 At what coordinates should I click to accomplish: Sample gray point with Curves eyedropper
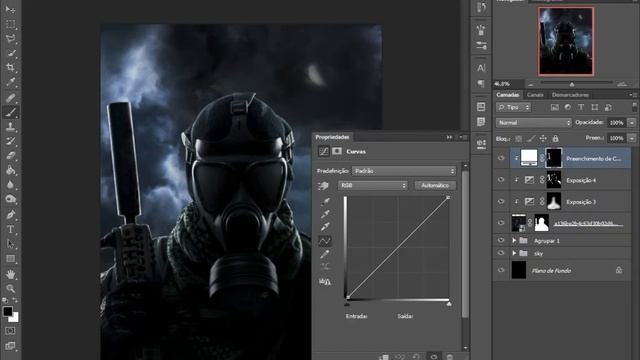coord(325,214)
